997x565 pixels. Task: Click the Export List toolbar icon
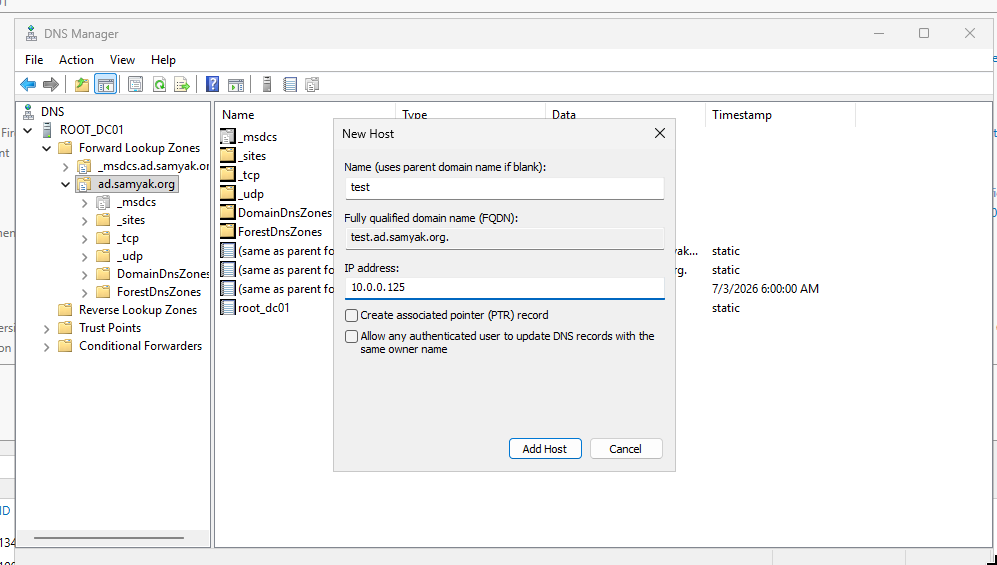(x=182, y=84)
